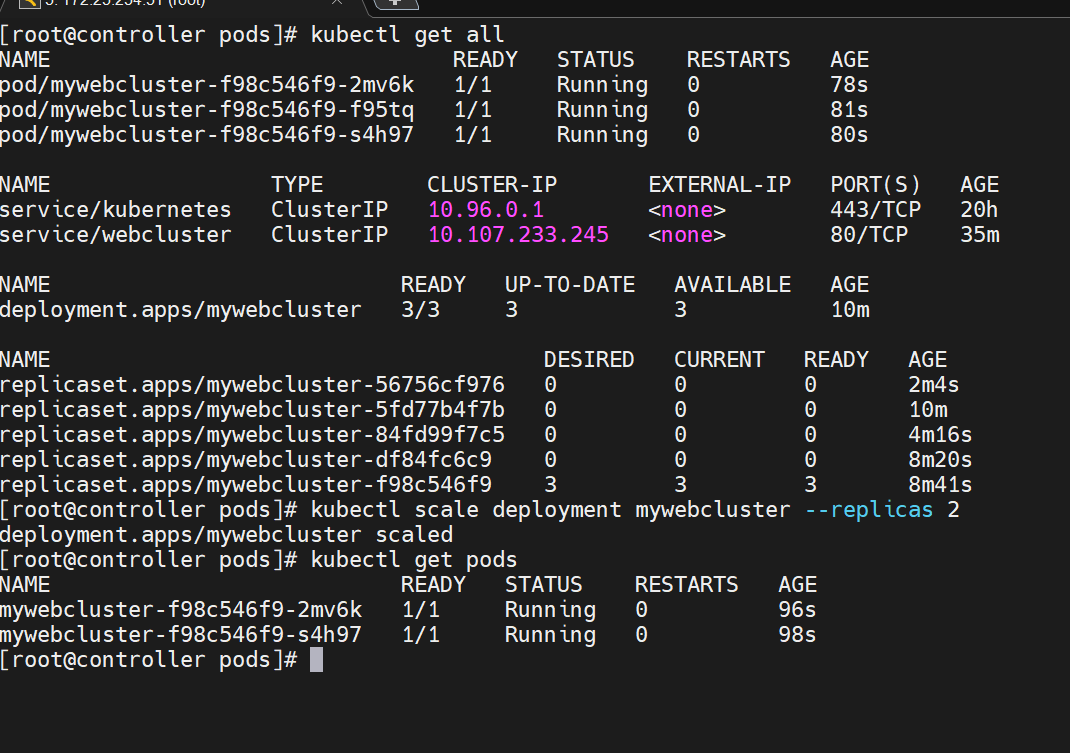Click <none> external IP in service/webcluster row
The width and height of the screenshot is (1070, 753).
pos(687,235)
